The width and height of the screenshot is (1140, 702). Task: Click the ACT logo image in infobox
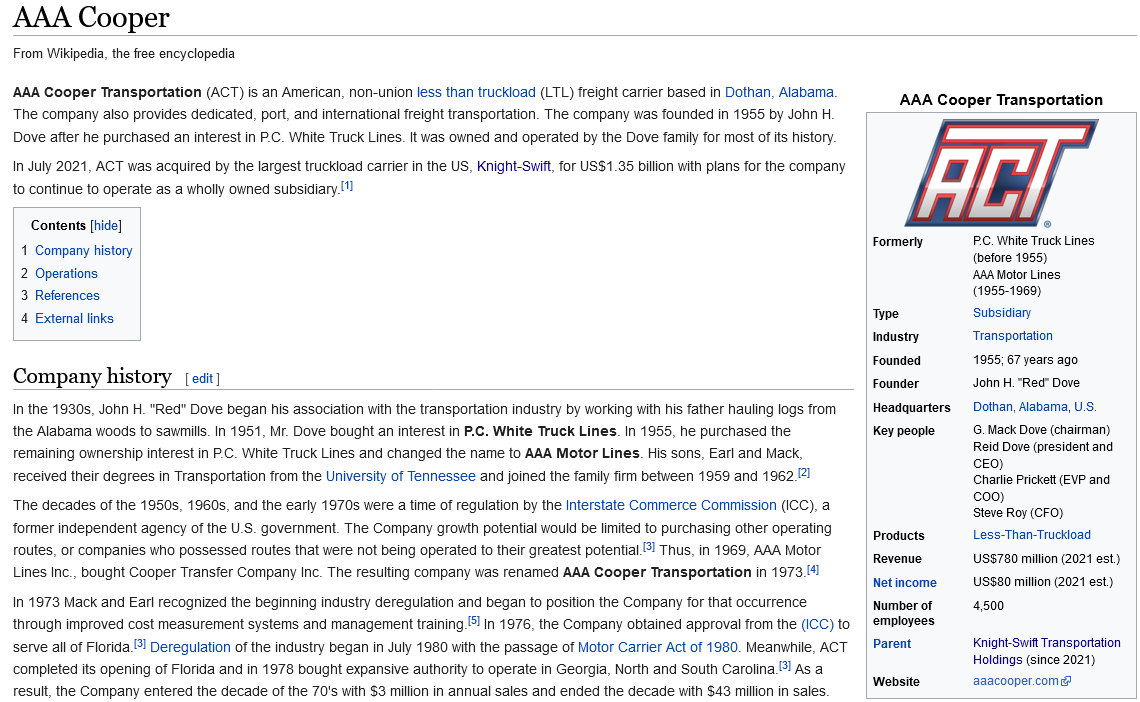click(x=1001, y=173)
